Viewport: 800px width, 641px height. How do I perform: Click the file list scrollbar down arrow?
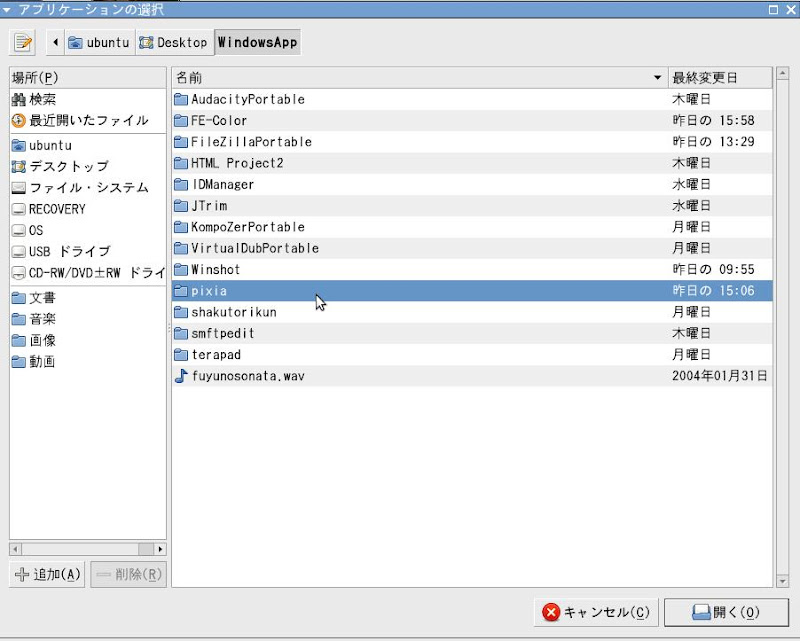pos(782,581)
